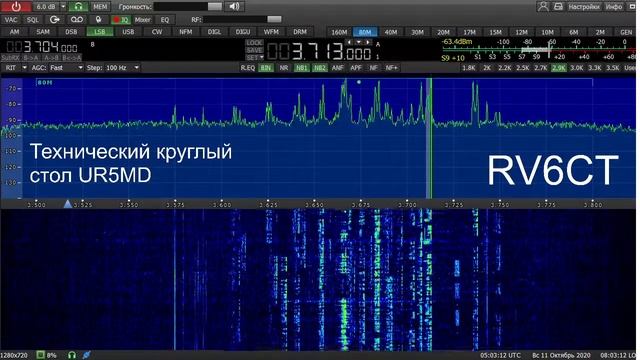Click the voicemail tape recorder icon
Viewport: 640px width, 360px height.
[76, 20]
